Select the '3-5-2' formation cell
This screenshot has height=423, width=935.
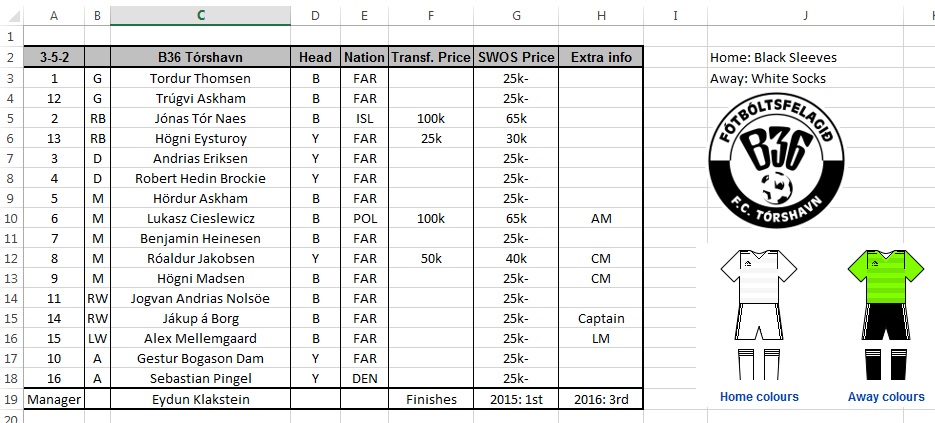click(x=54, y=57)
